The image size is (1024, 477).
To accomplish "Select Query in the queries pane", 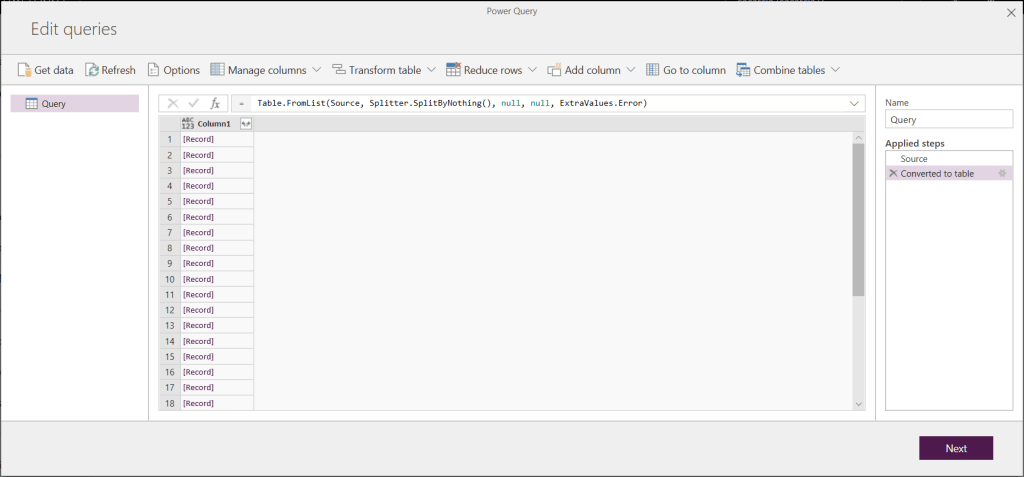I will click(x=75, y=103).
